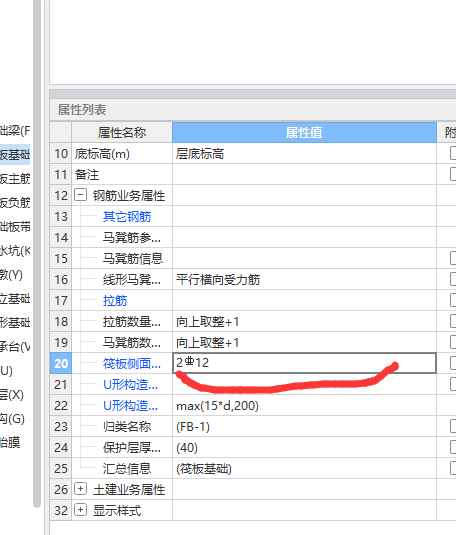
Task: Select the 形基础 item in left list
Action: tap(15, 322)
